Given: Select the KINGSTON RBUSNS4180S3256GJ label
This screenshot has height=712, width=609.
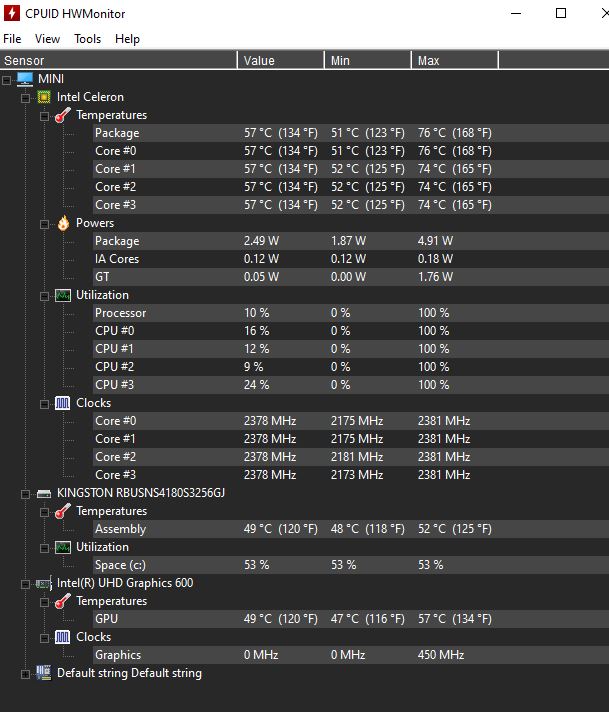Looking at the screenshot, I should [x=141, y=493].
